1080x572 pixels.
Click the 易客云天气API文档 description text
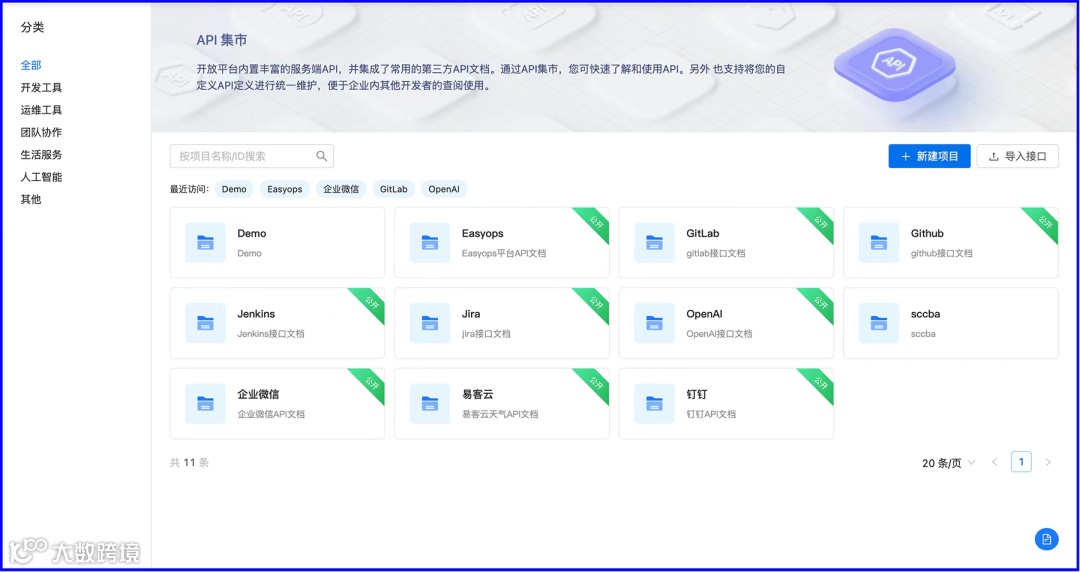click(500, 415)
